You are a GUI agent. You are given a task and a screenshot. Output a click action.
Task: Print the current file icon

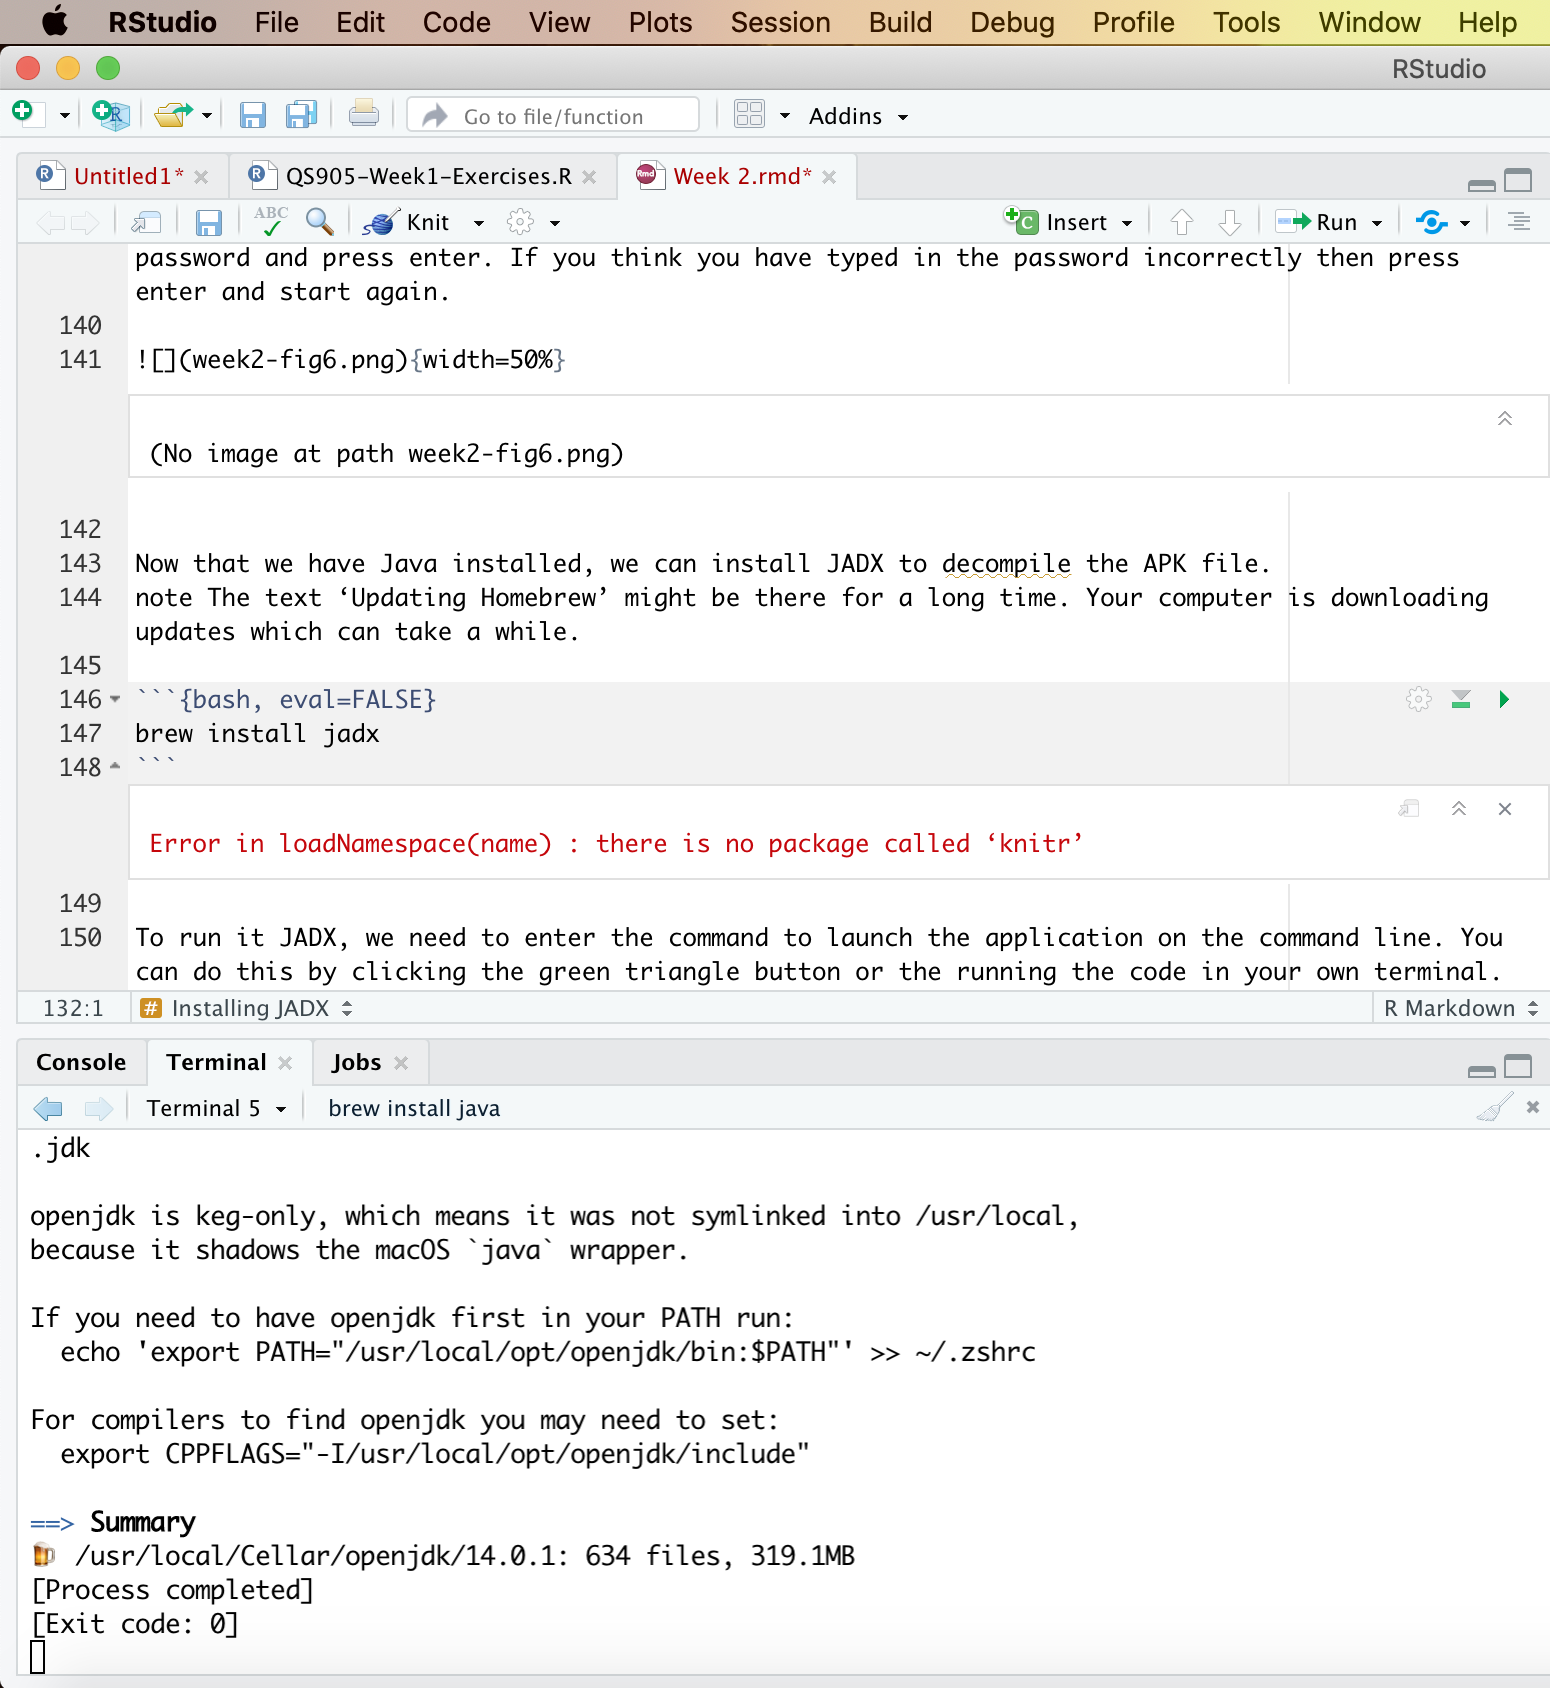363,114
